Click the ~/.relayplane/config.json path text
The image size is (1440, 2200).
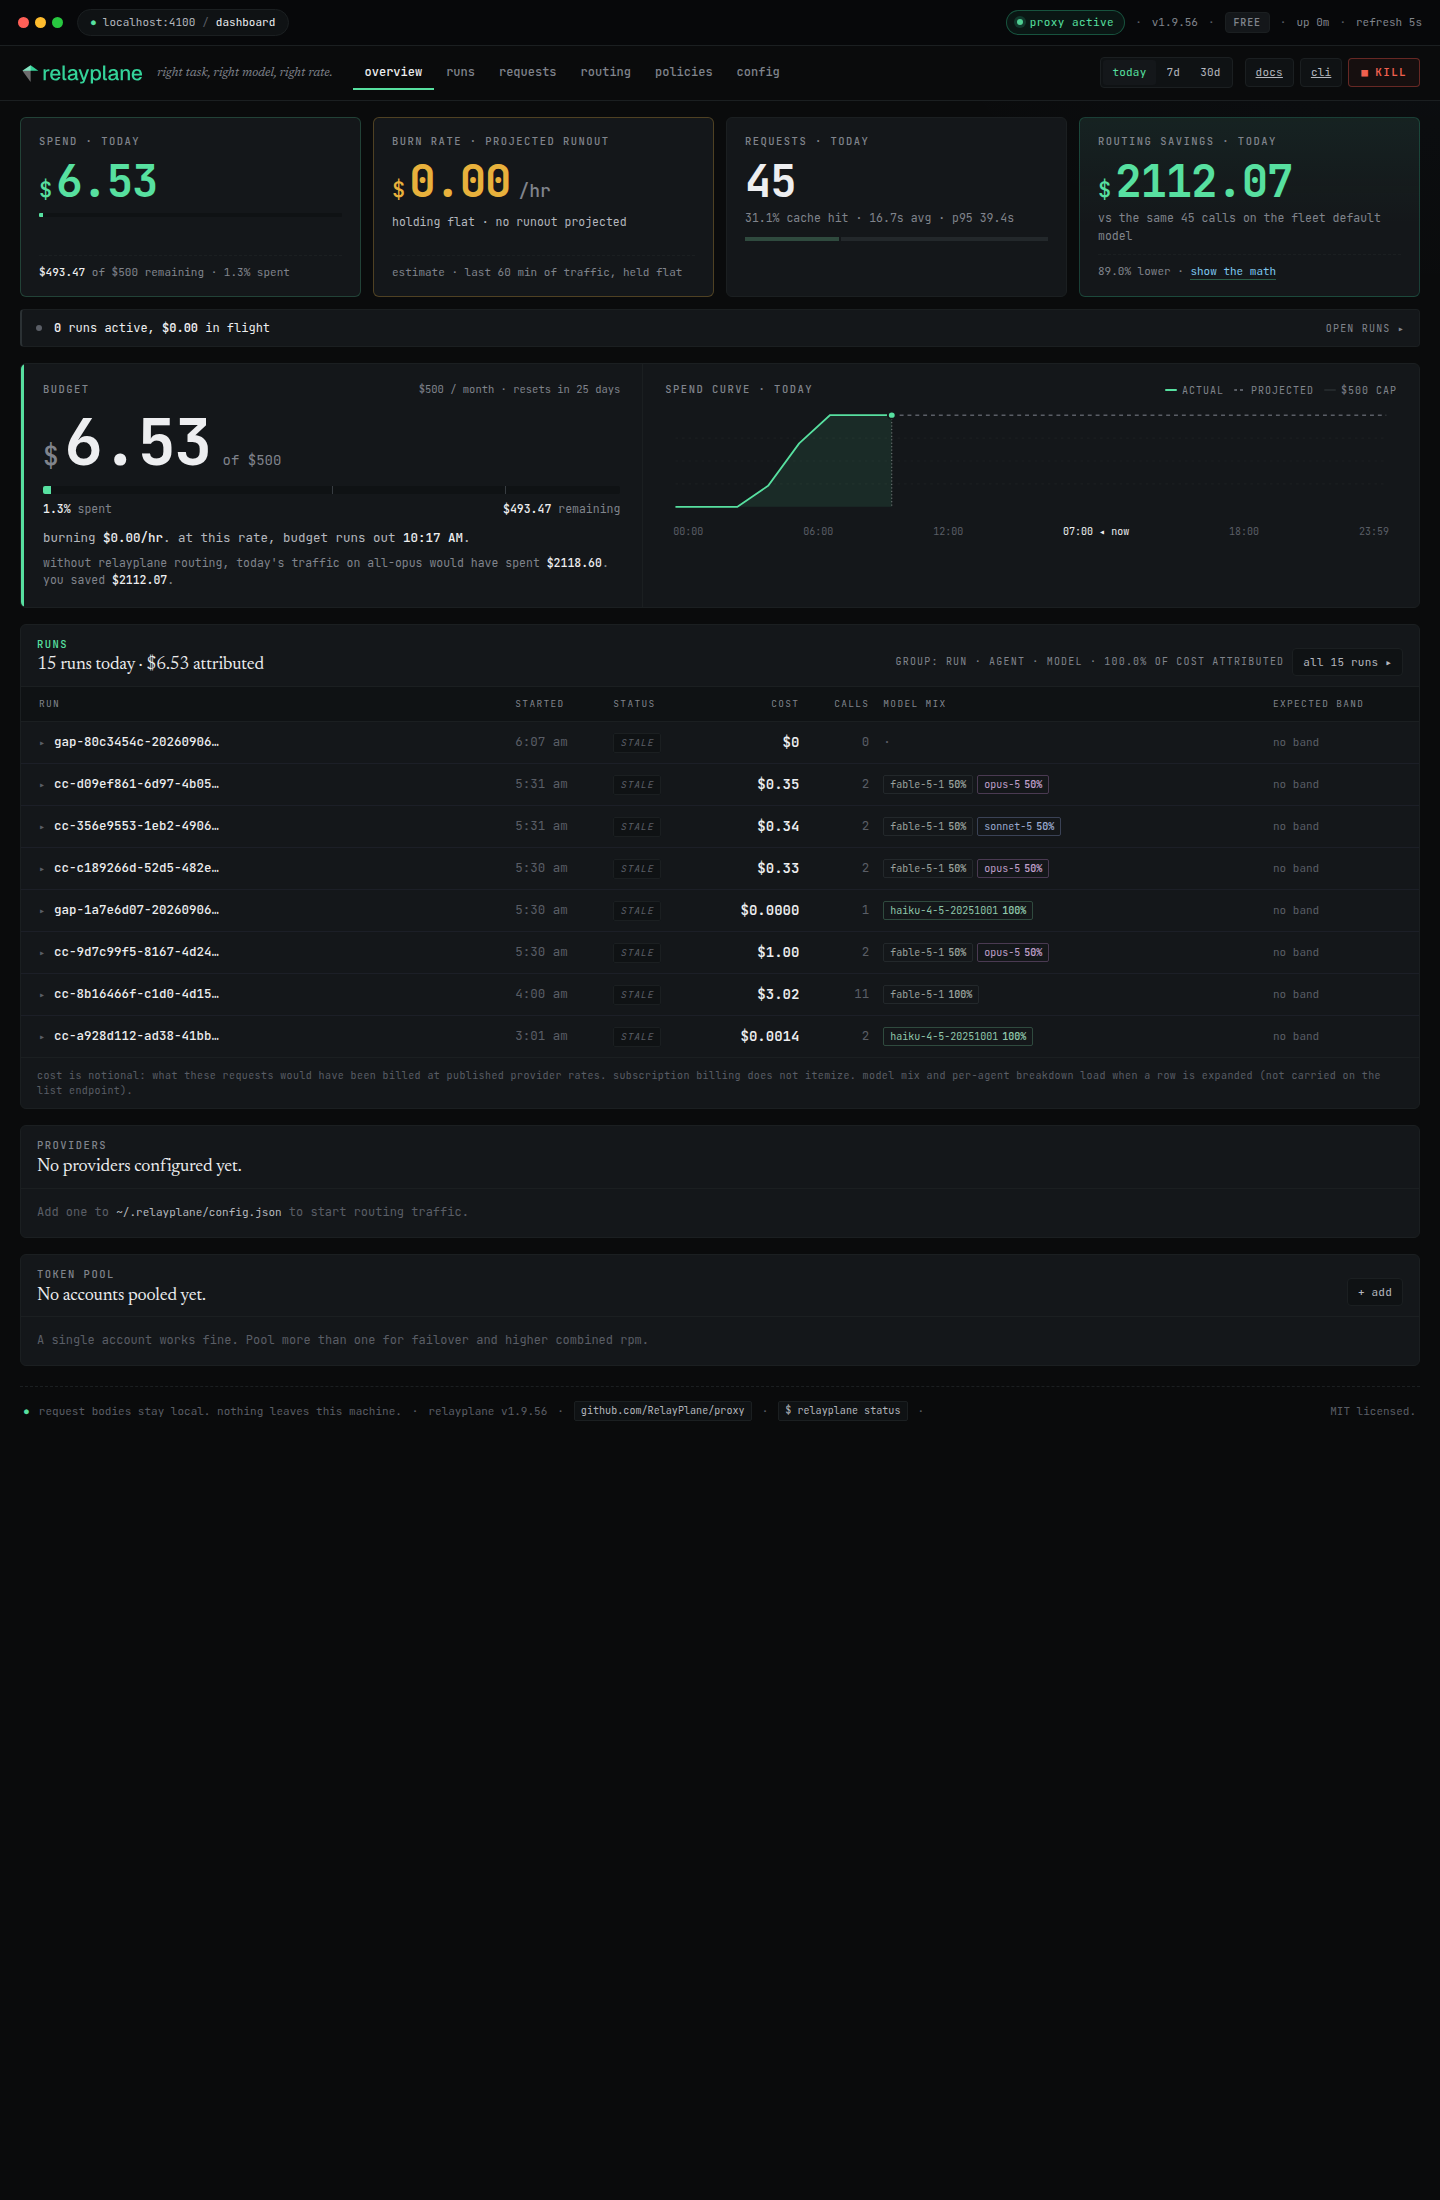pyautogui.click(x=199, y=1212)
